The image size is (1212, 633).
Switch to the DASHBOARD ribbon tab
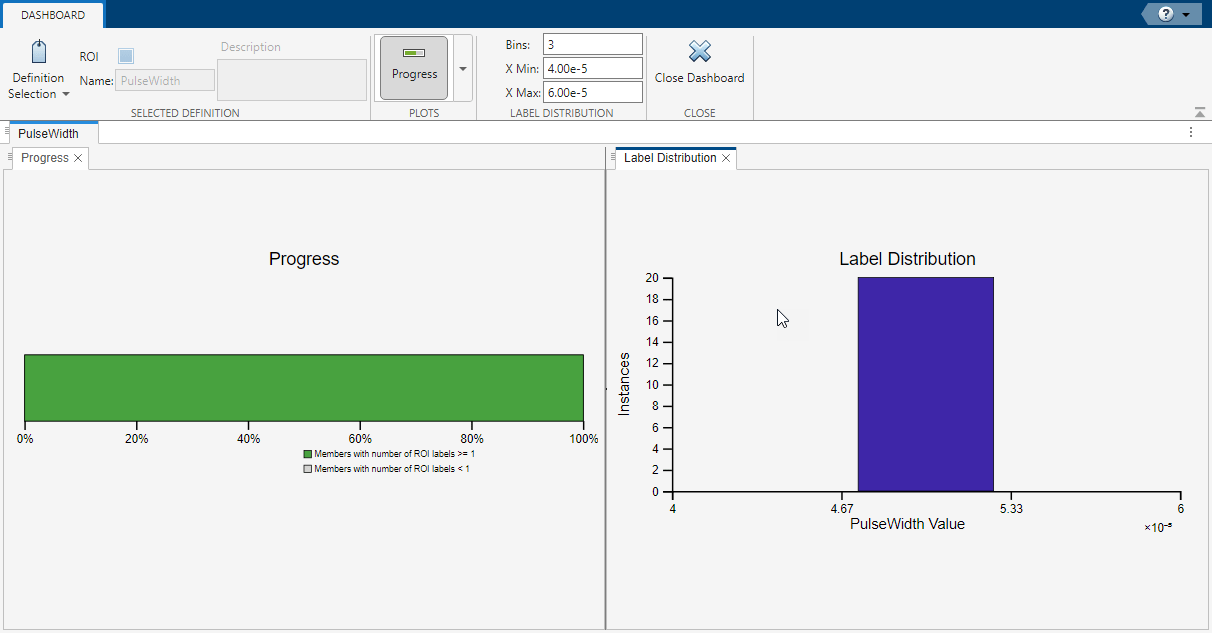[x=53, y=14]
